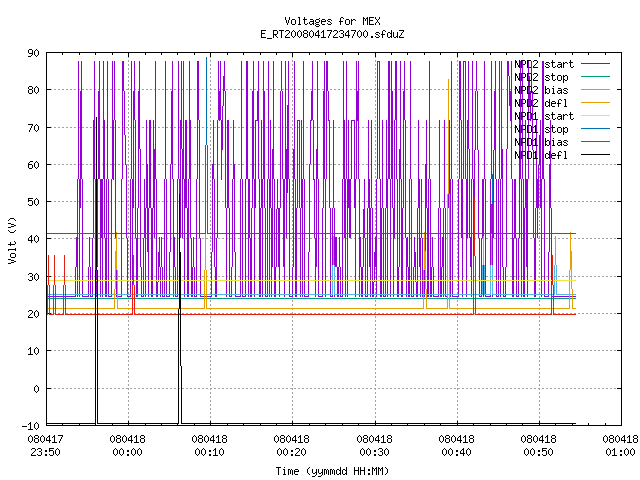This screenshot has width=640, height=480.
Task: Click the x-axis tick label 080418 00:10
Action: (x=209, y=446)
